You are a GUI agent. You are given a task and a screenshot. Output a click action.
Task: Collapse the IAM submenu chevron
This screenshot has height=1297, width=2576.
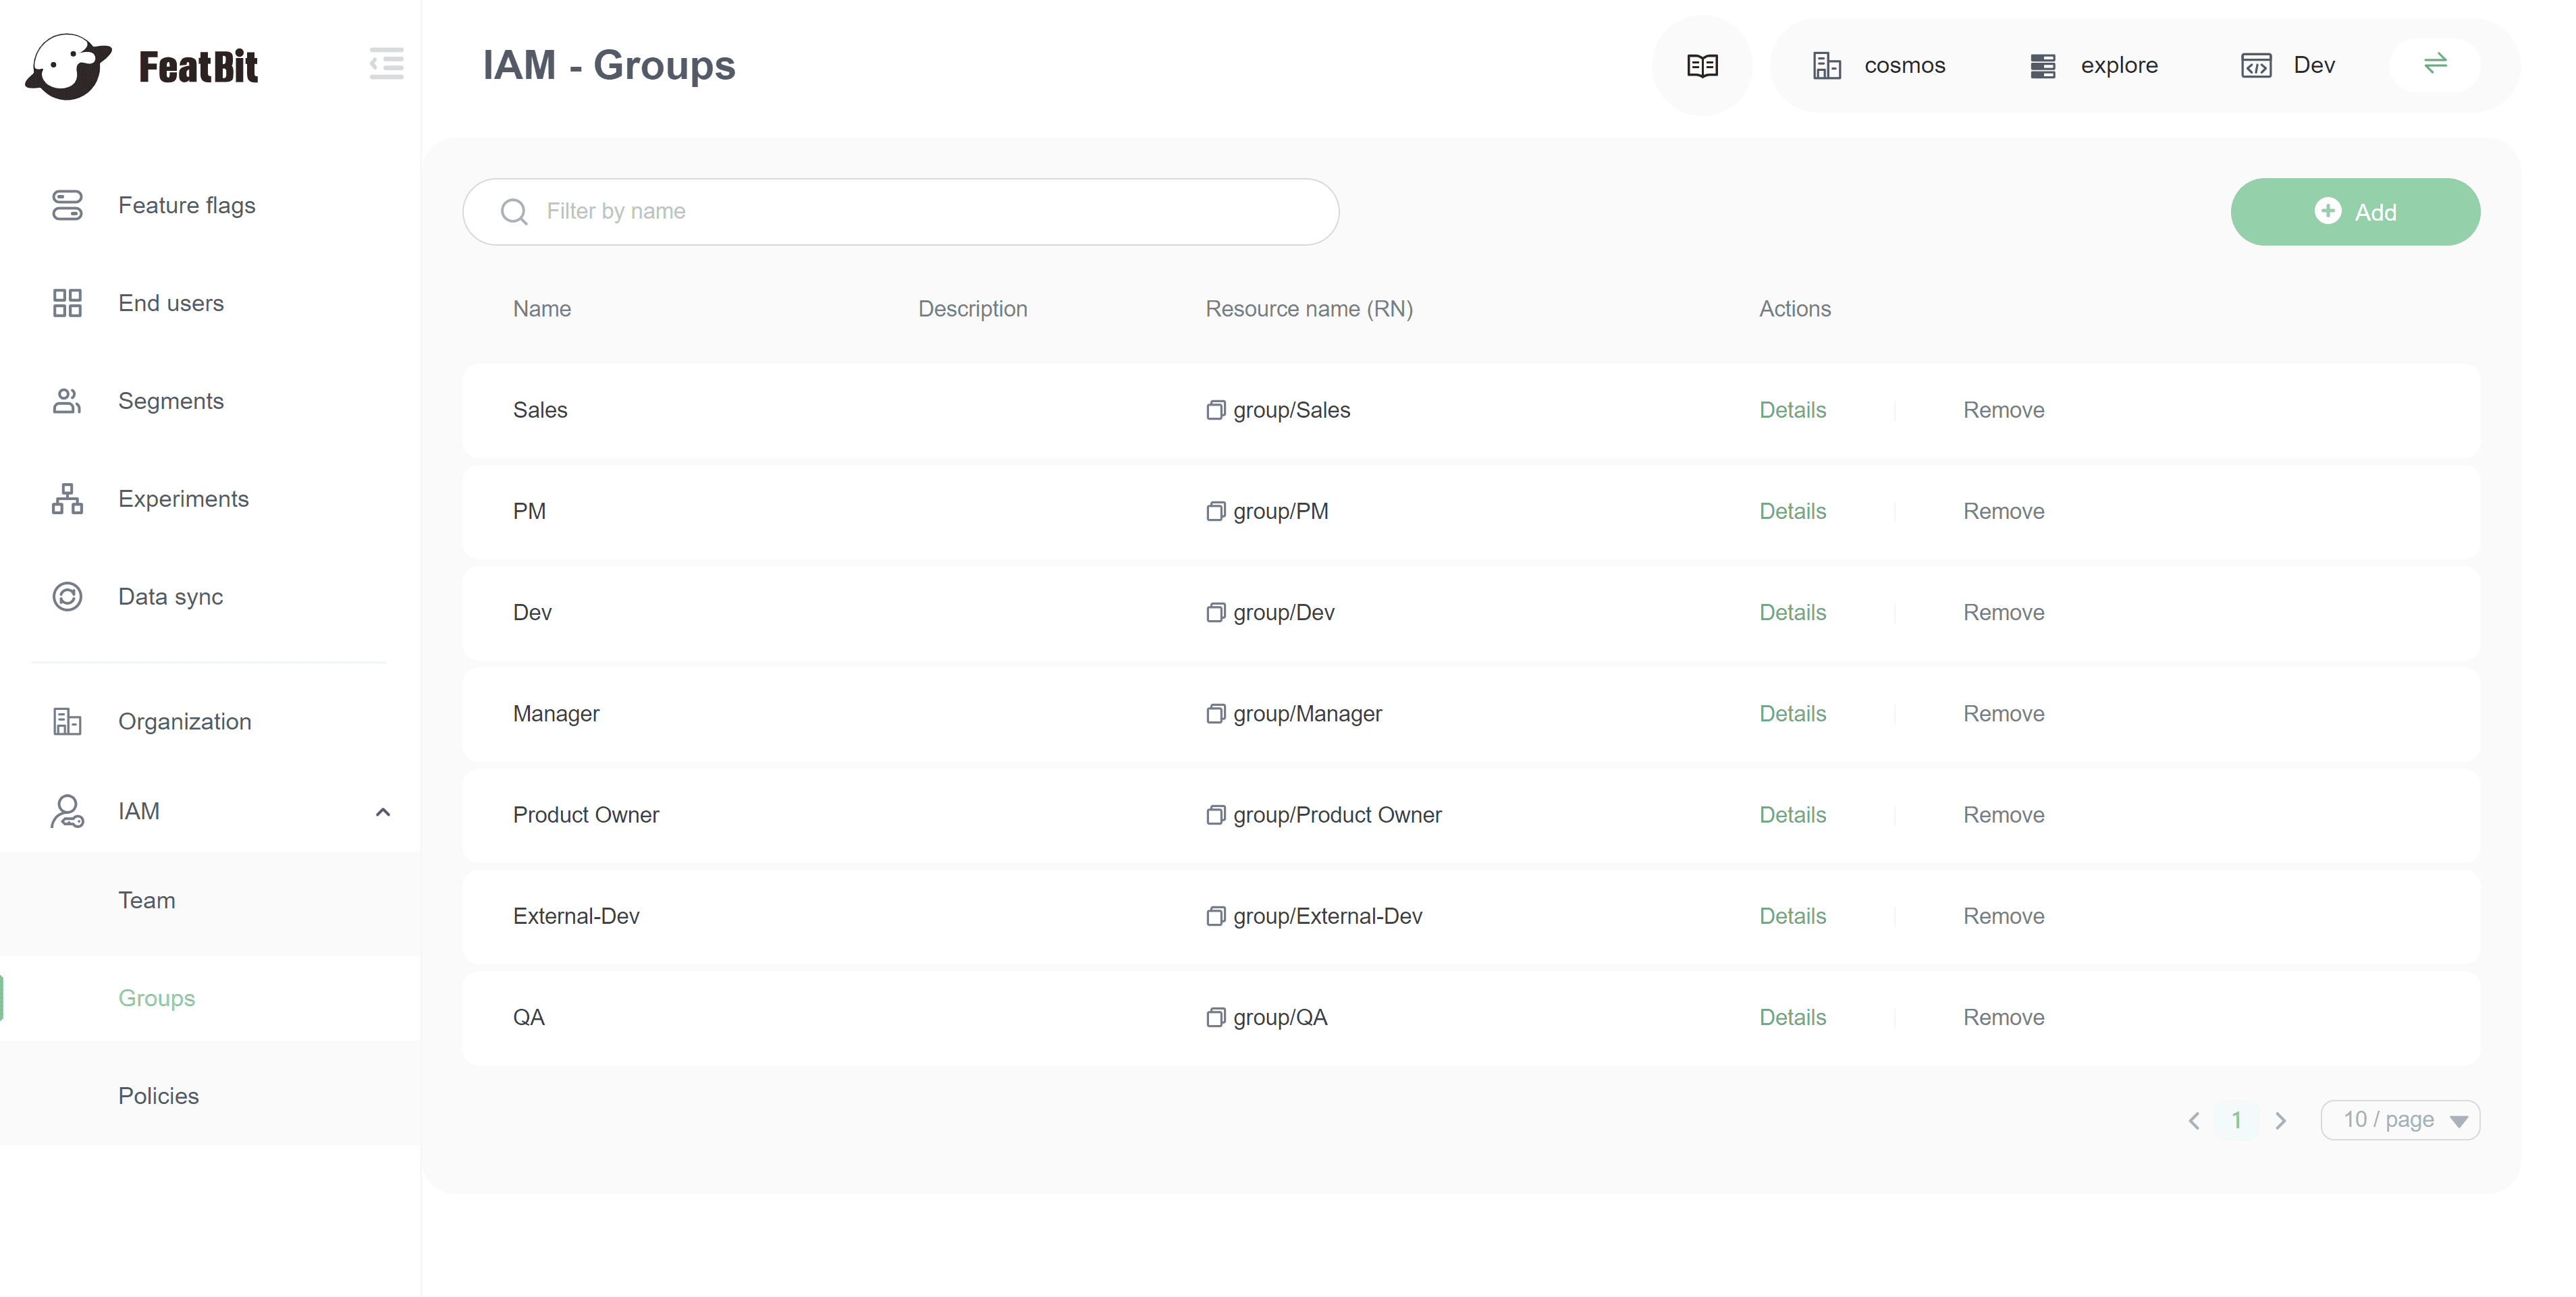382,812
